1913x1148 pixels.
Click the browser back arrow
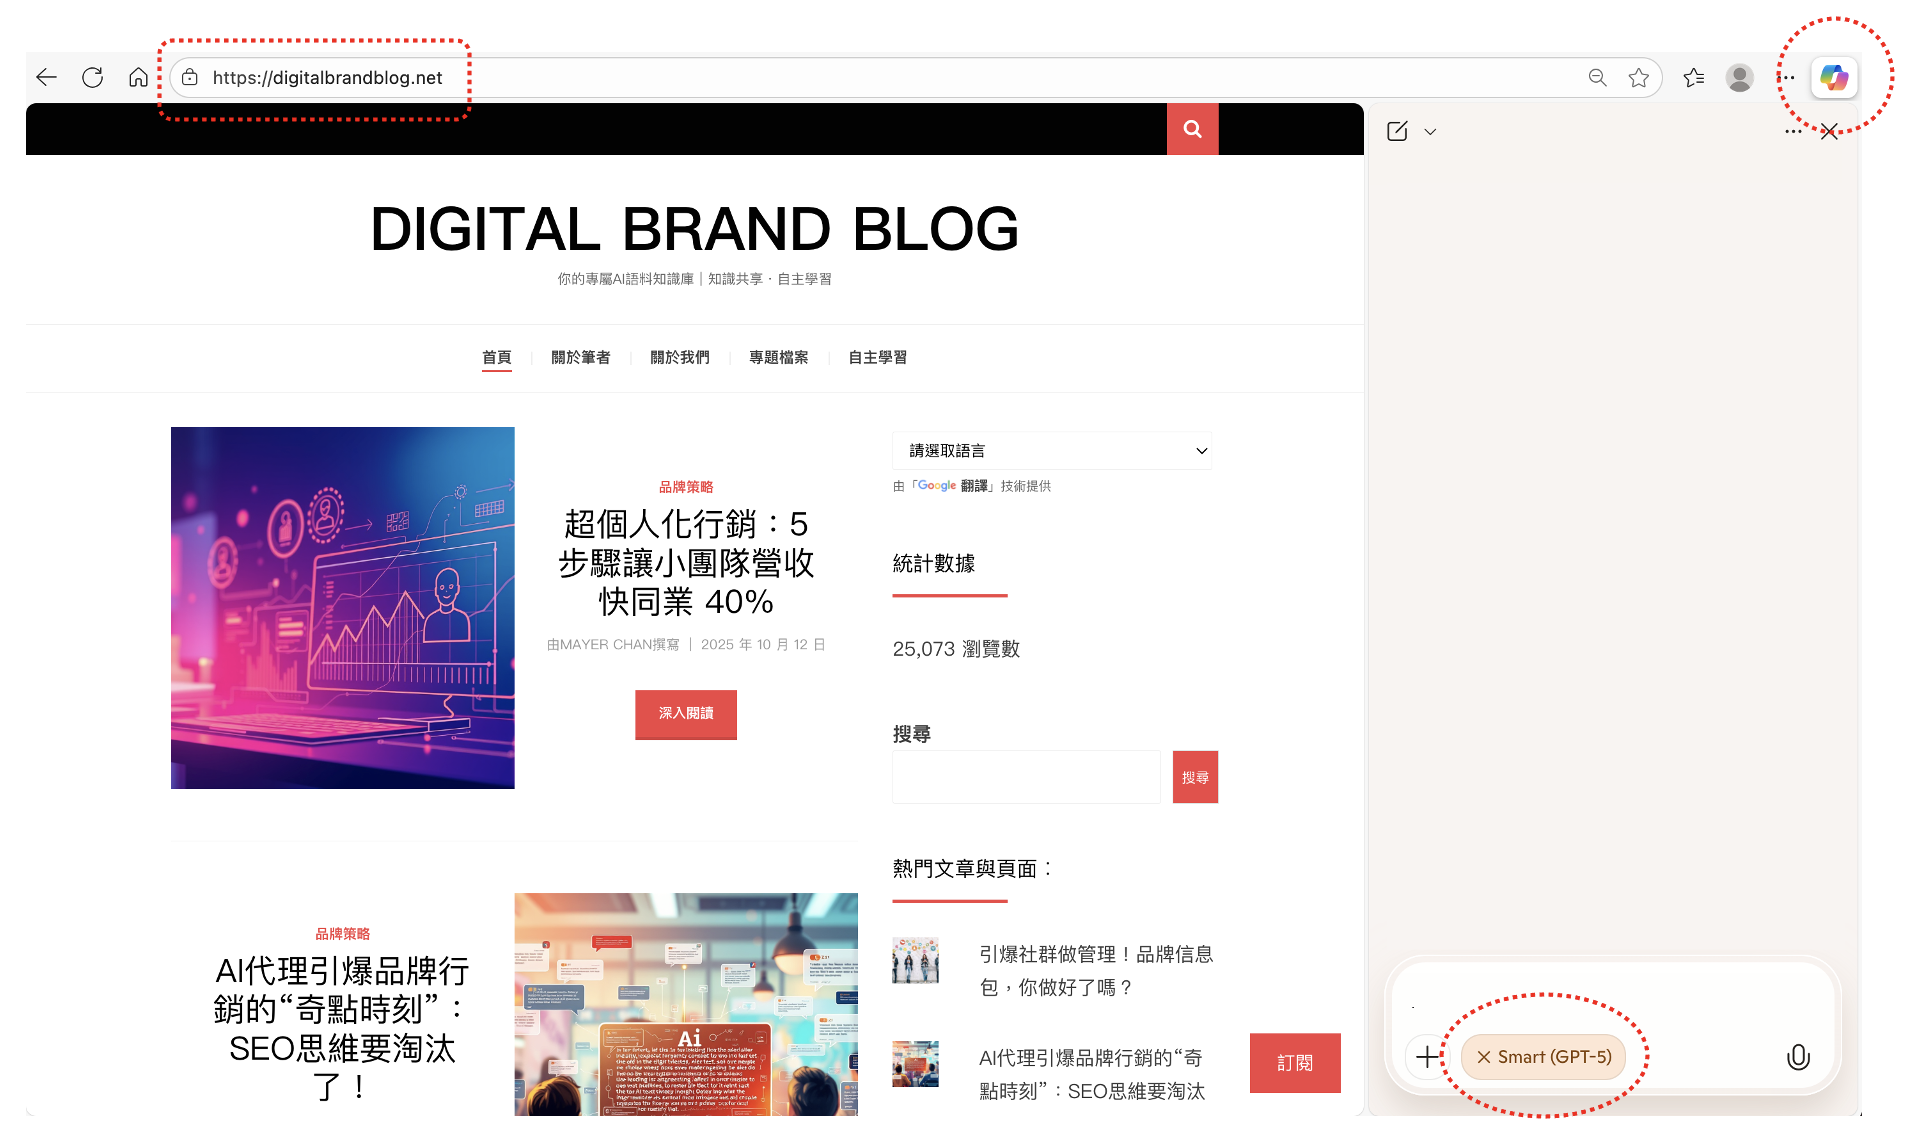point(46,78)
